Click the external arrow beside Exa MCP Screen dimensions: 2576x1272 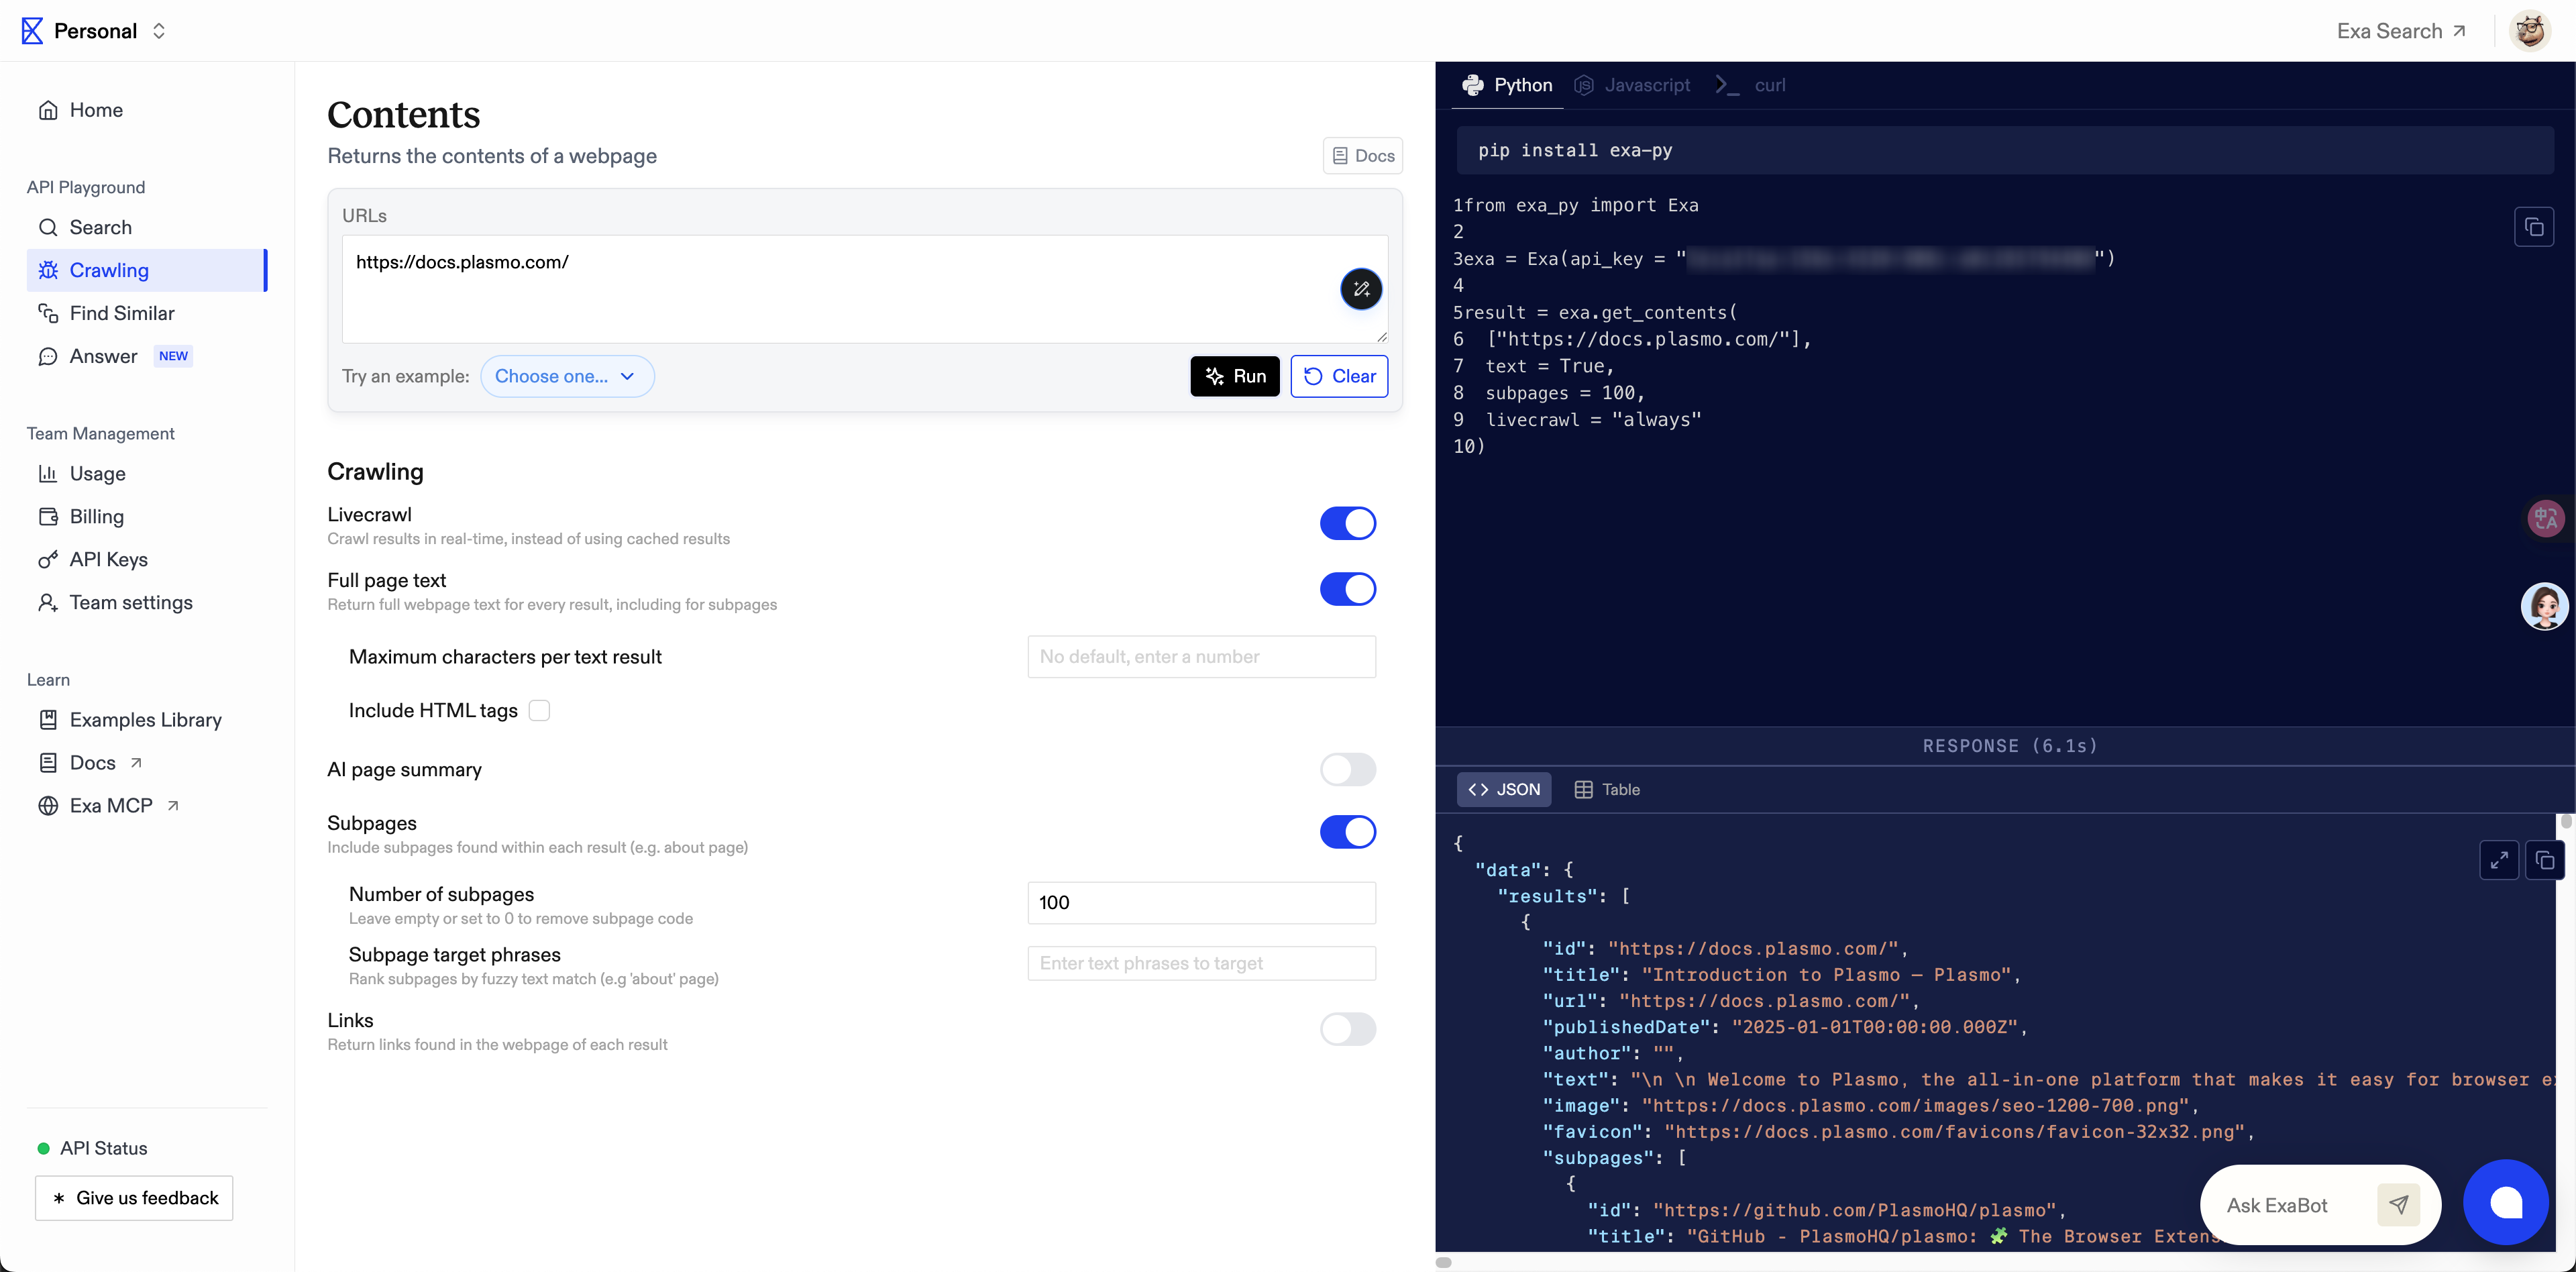coord(173,806)
